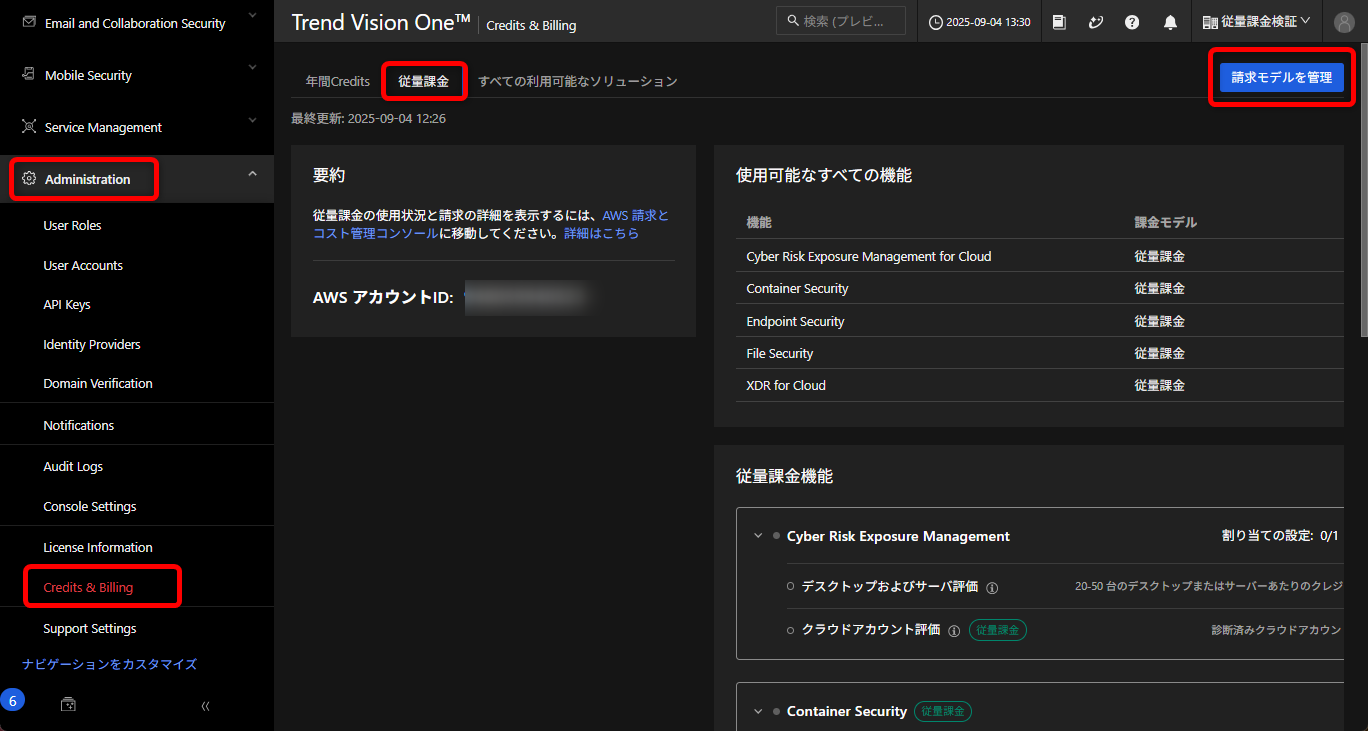
Task: Switch to 年間Credits tab
Action: [x=338, y=81]
